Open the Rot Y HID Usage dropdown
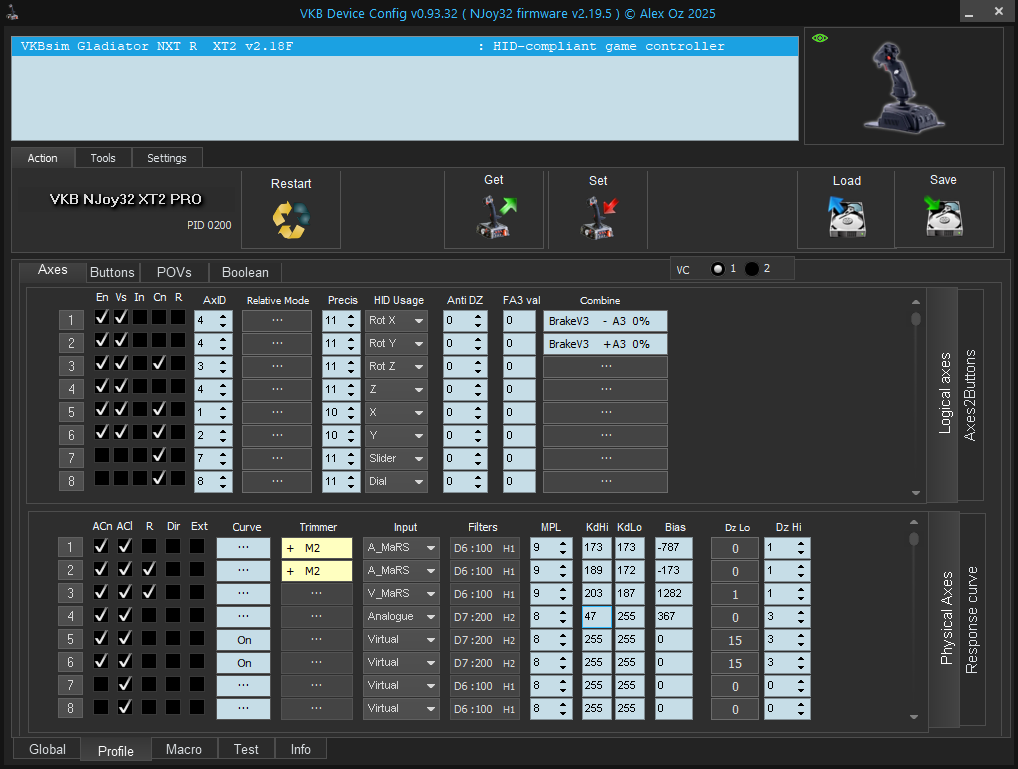This screenshot has width=1018, height=769. (396, 344)
